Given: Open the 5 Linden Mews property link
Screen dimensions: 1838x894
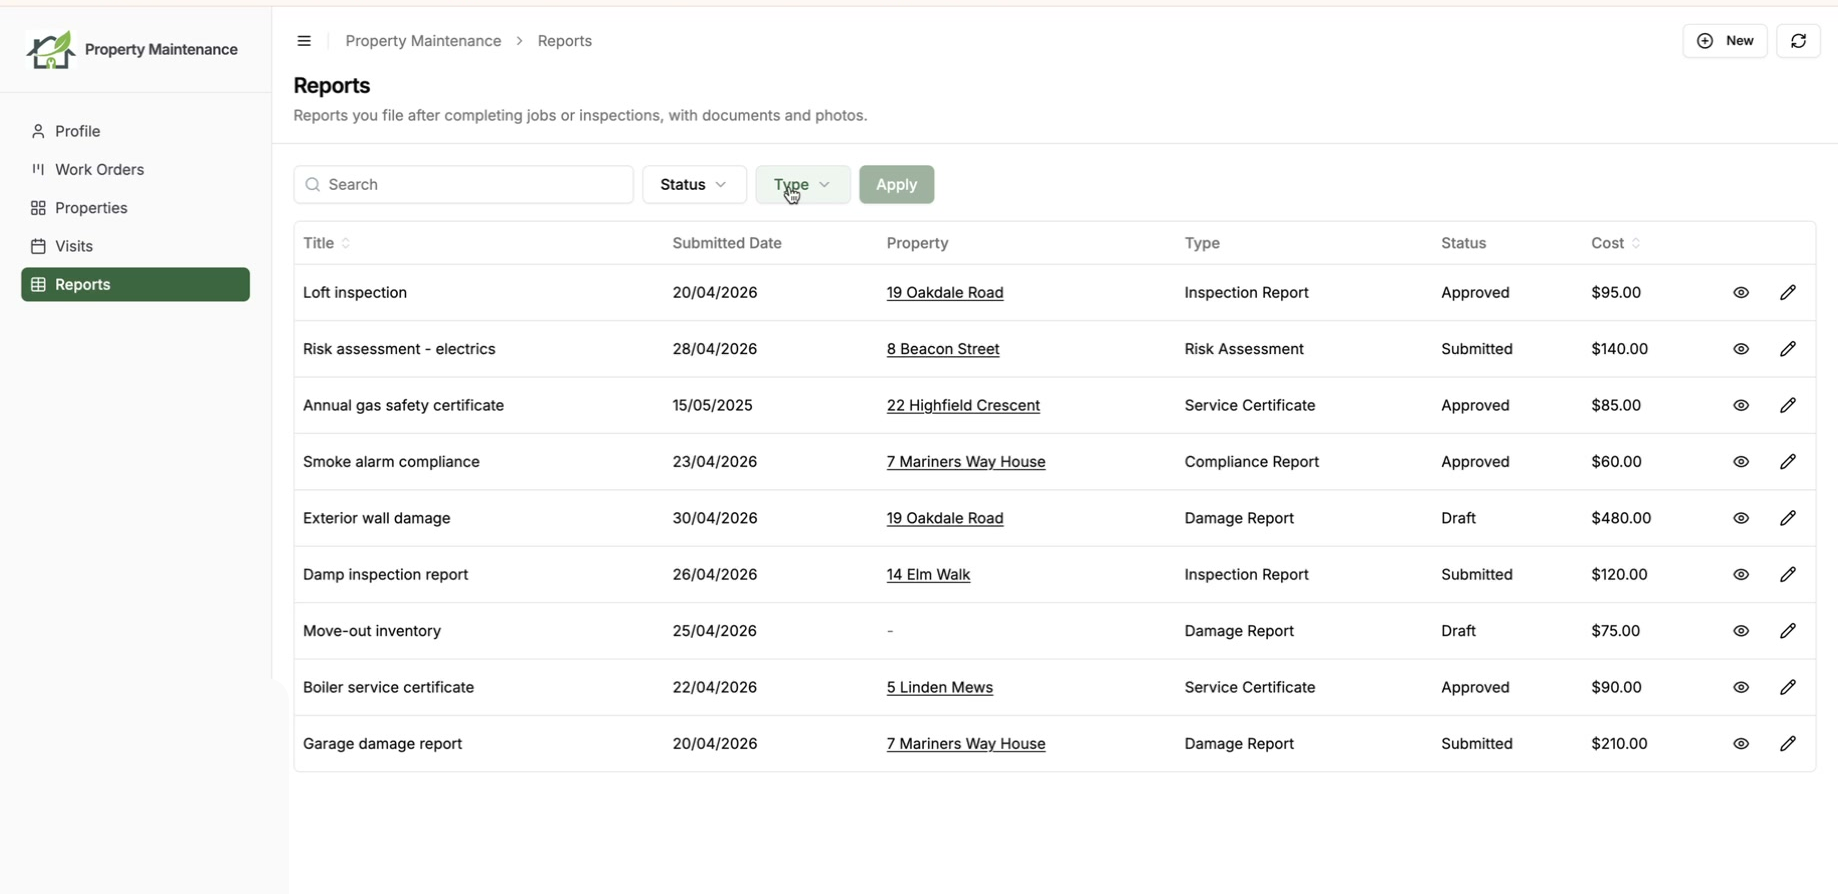Looking at the screenshot, I should 940,687.
